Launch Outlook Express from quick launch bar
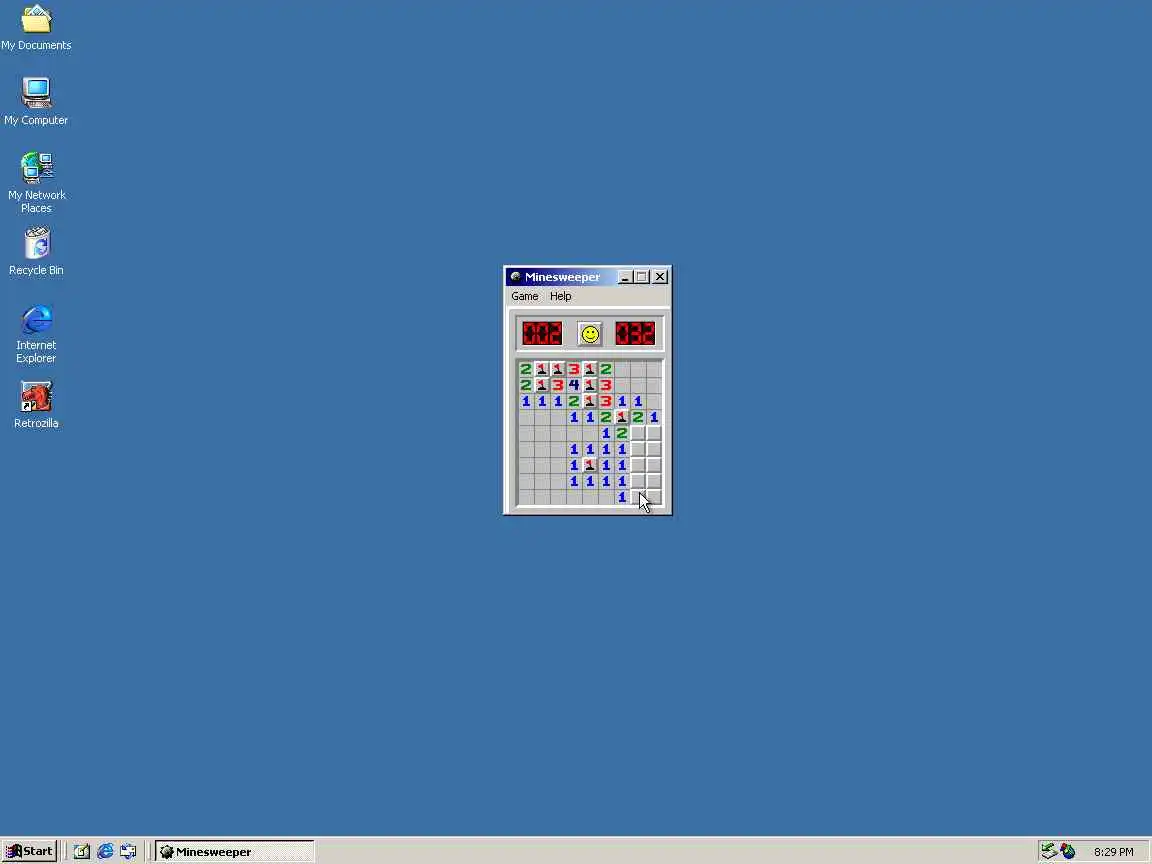 129,852
